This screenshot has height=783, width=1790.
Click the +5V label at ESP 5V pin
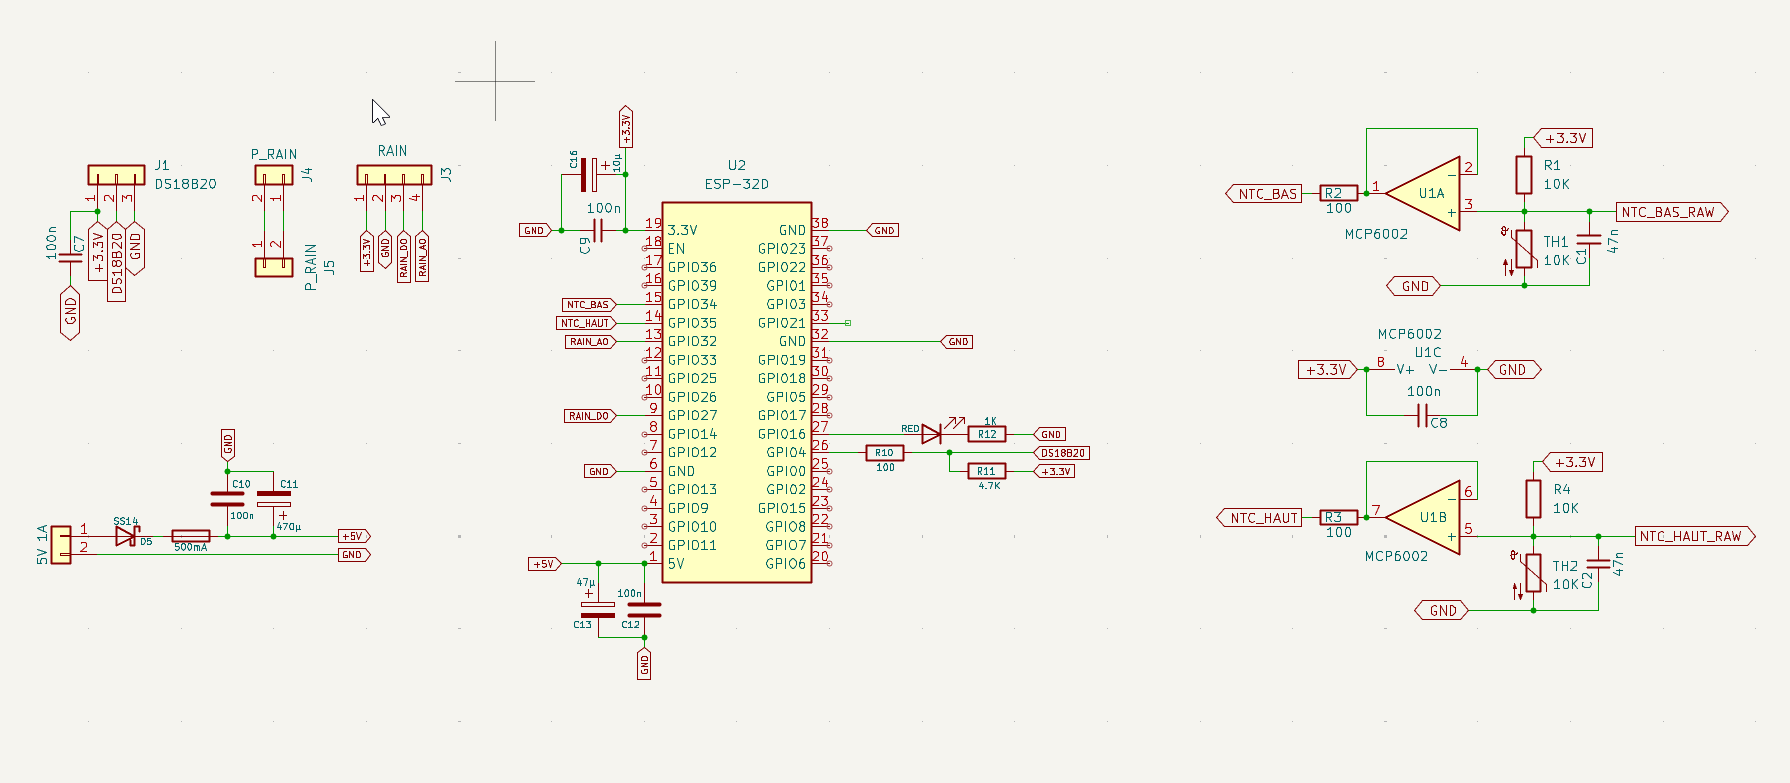click(544, 564)
